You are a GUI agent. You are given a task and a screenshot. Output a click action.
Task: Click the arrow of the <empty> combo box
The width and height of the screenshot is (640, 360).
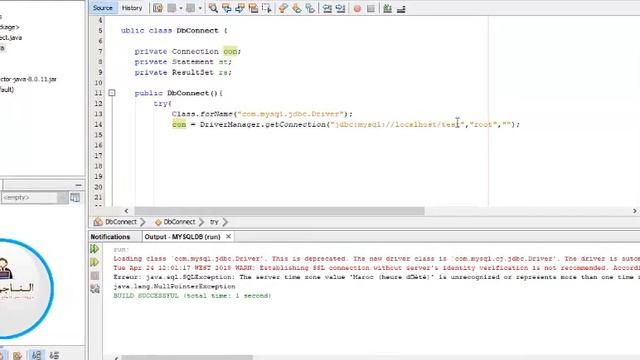[62, 198]
